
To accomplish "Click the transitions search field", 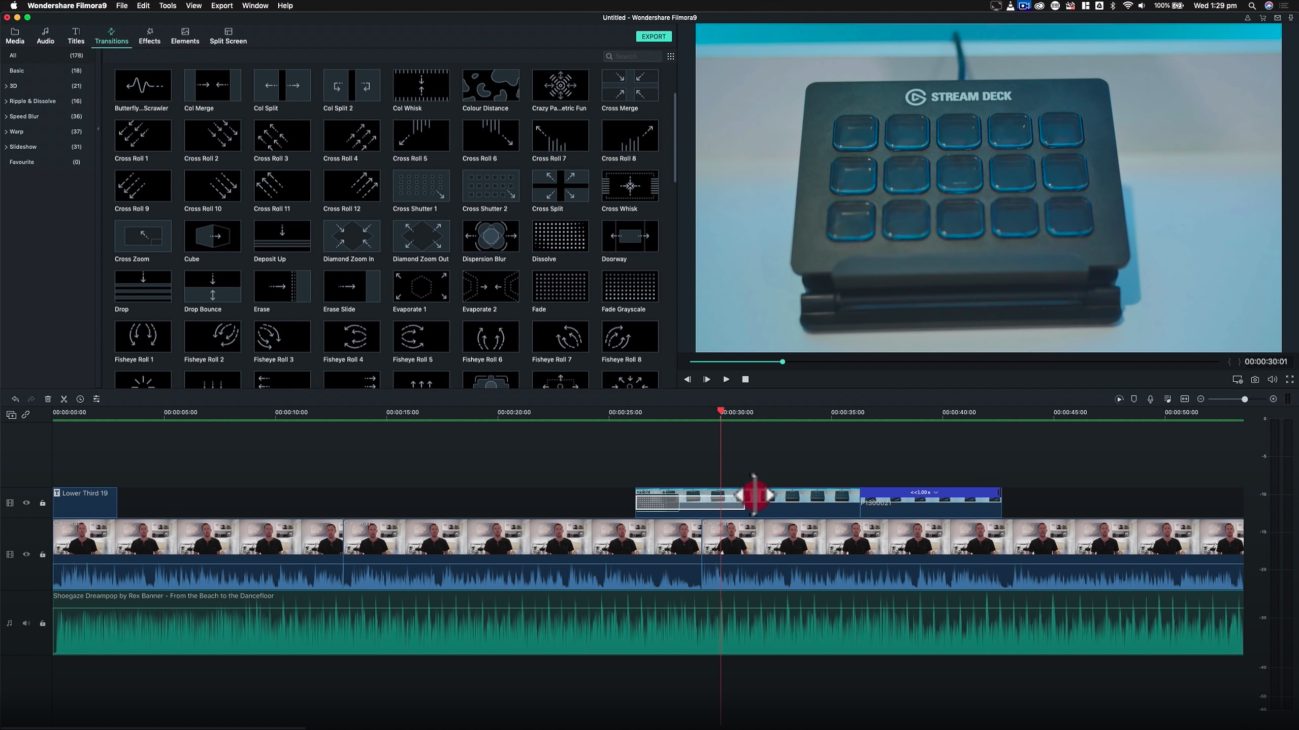I will [x=633, y=56].
